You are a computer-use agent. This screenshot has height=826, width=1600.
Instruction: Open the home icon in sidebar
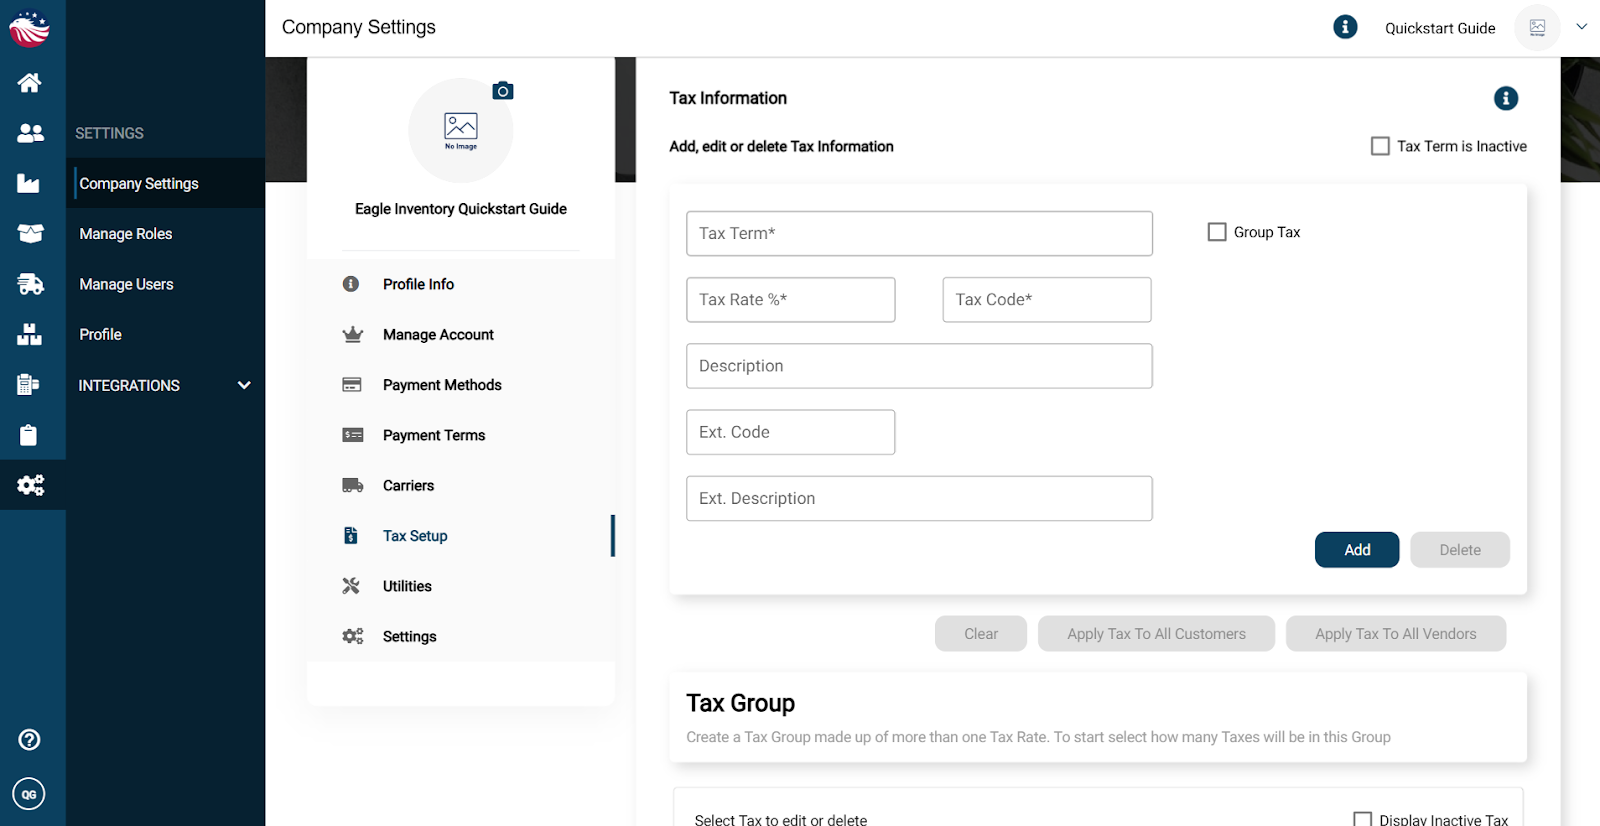(x=30, y=83)
